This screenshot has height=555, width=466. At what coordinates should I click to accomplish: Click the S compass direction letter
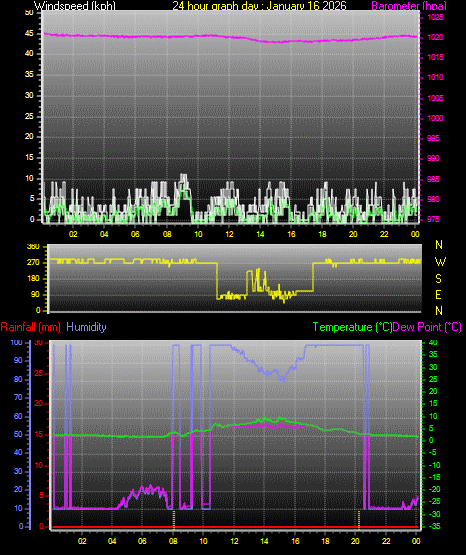pos(438,279)
